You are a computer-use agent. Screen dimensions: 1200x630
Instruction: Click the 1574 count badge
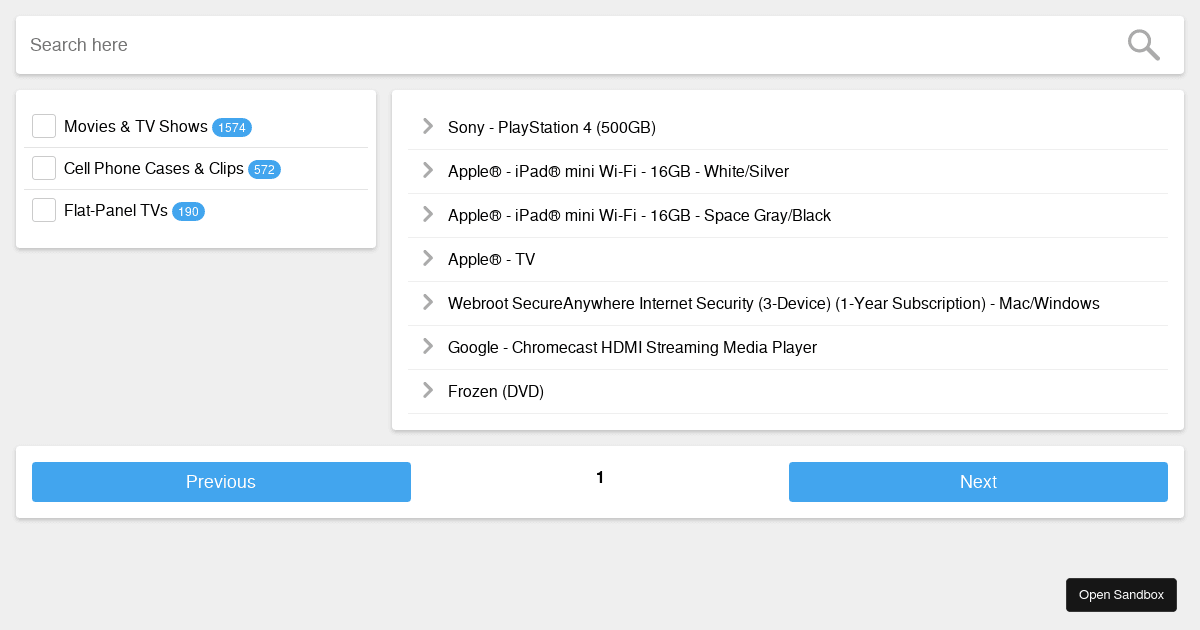click(x=232, y=127)
